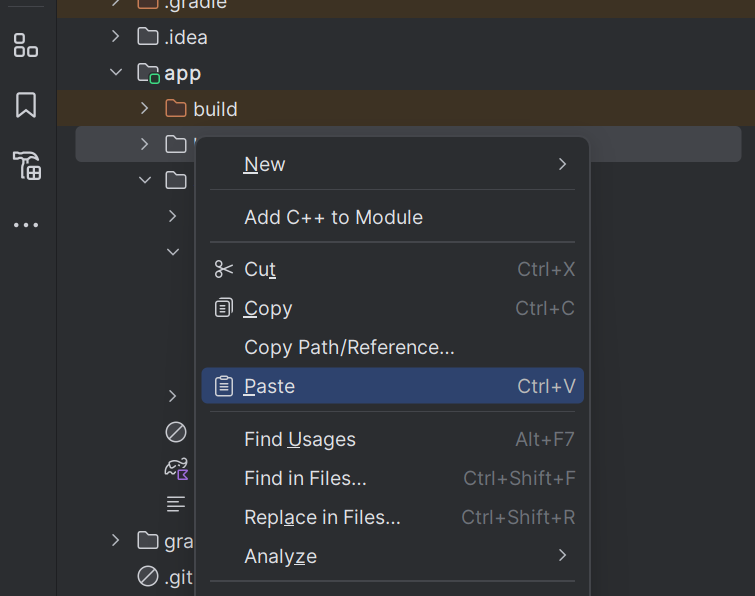Open the Bookmarks tool window
The image size is (755, 596).
click(26, 105)
